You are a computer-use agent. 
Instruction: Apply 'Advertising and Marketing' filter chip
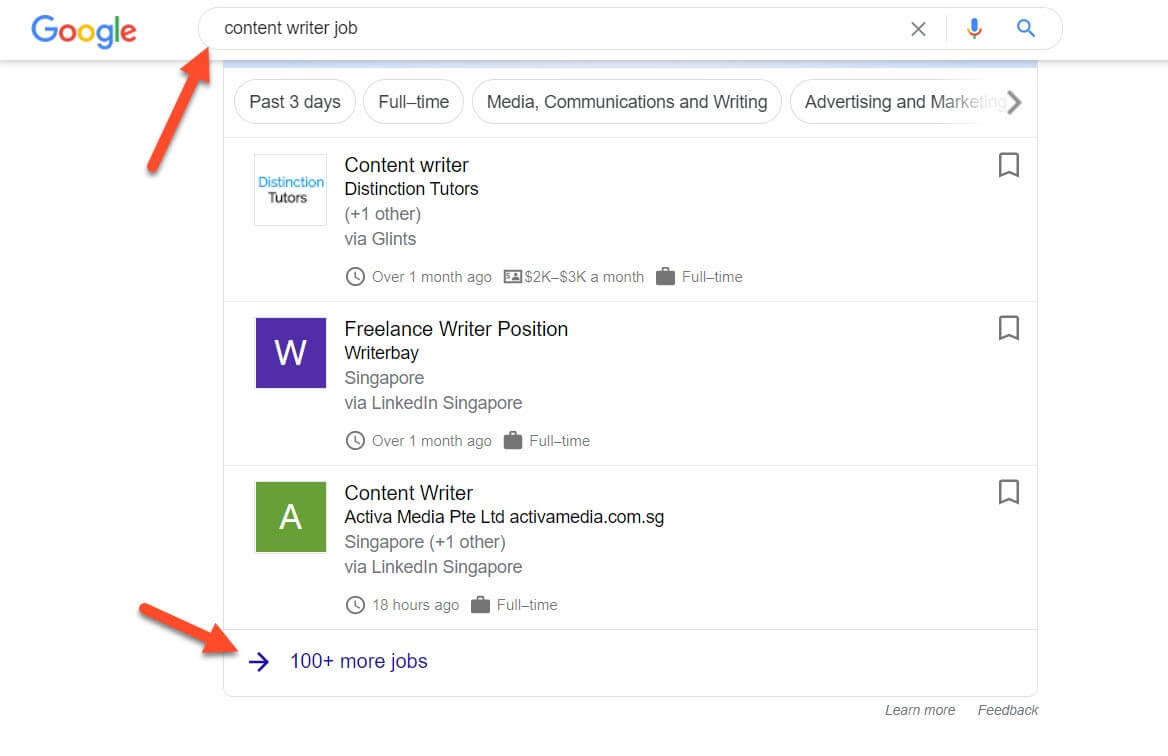(898, 101)
